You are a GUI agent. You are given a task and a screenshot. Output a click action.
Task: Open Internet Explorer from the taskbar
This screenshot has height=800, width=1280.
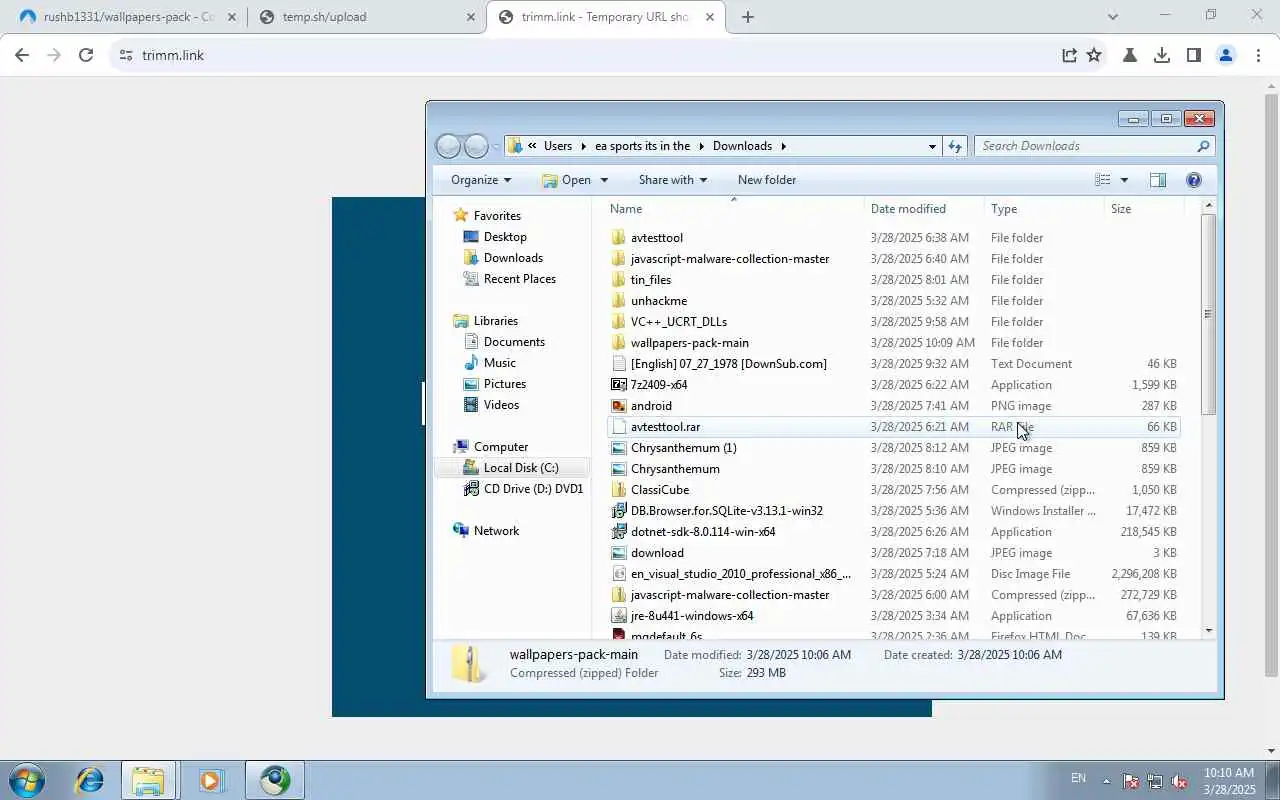pyautogui.click(x=89, y=780)
